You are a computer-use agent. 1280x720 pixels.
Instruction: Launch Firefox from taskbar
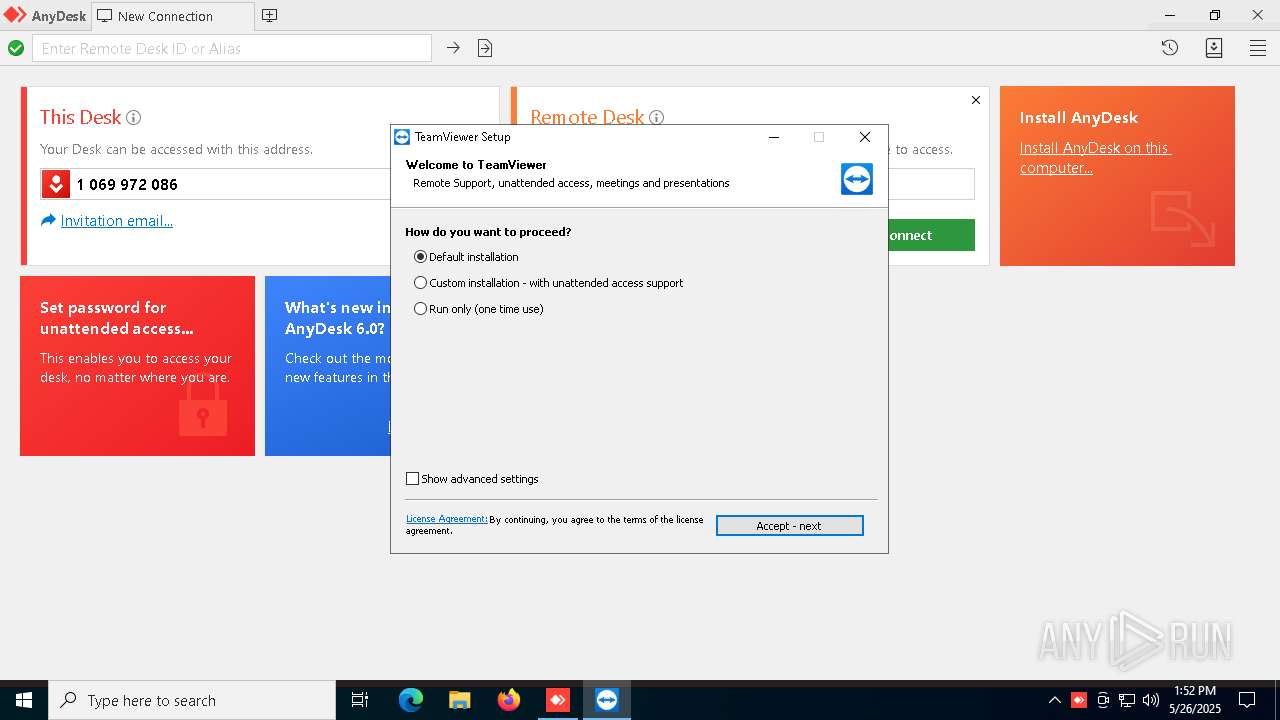click(x=509, y=700)
